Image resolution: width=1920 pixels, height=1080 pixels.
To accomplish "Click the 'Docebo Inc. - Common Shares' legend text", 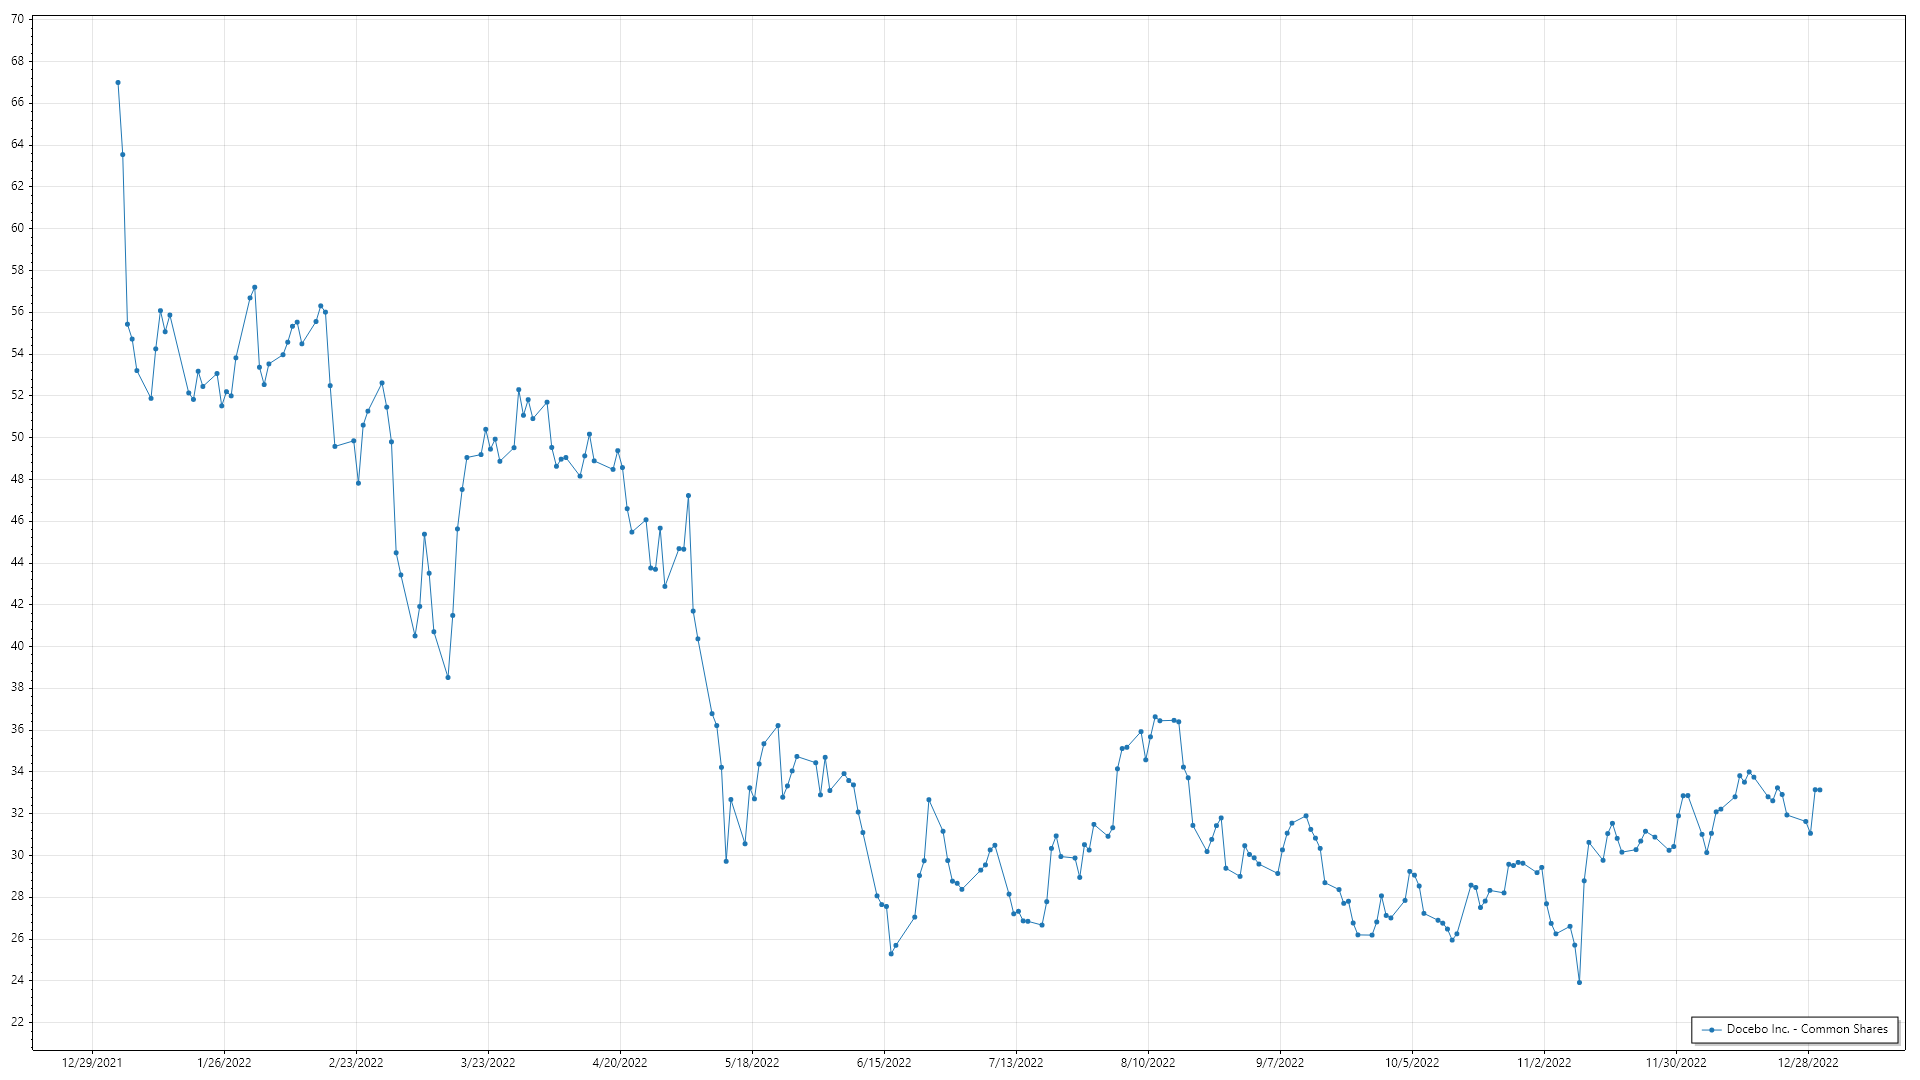I will point(1806,1029).
